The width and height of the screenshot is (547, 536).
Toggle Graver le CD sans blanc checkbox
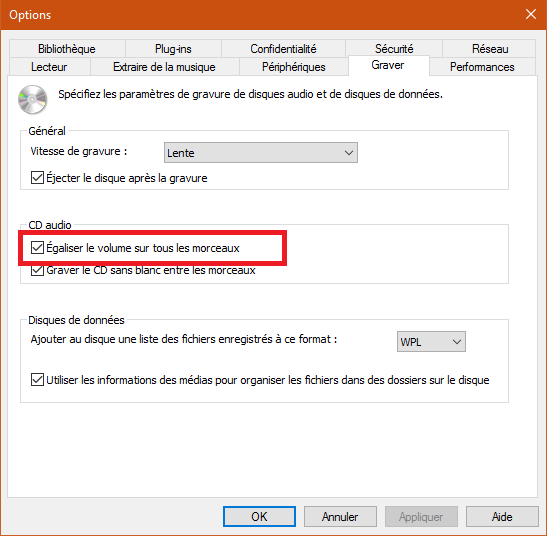click(x=37, y=270)
